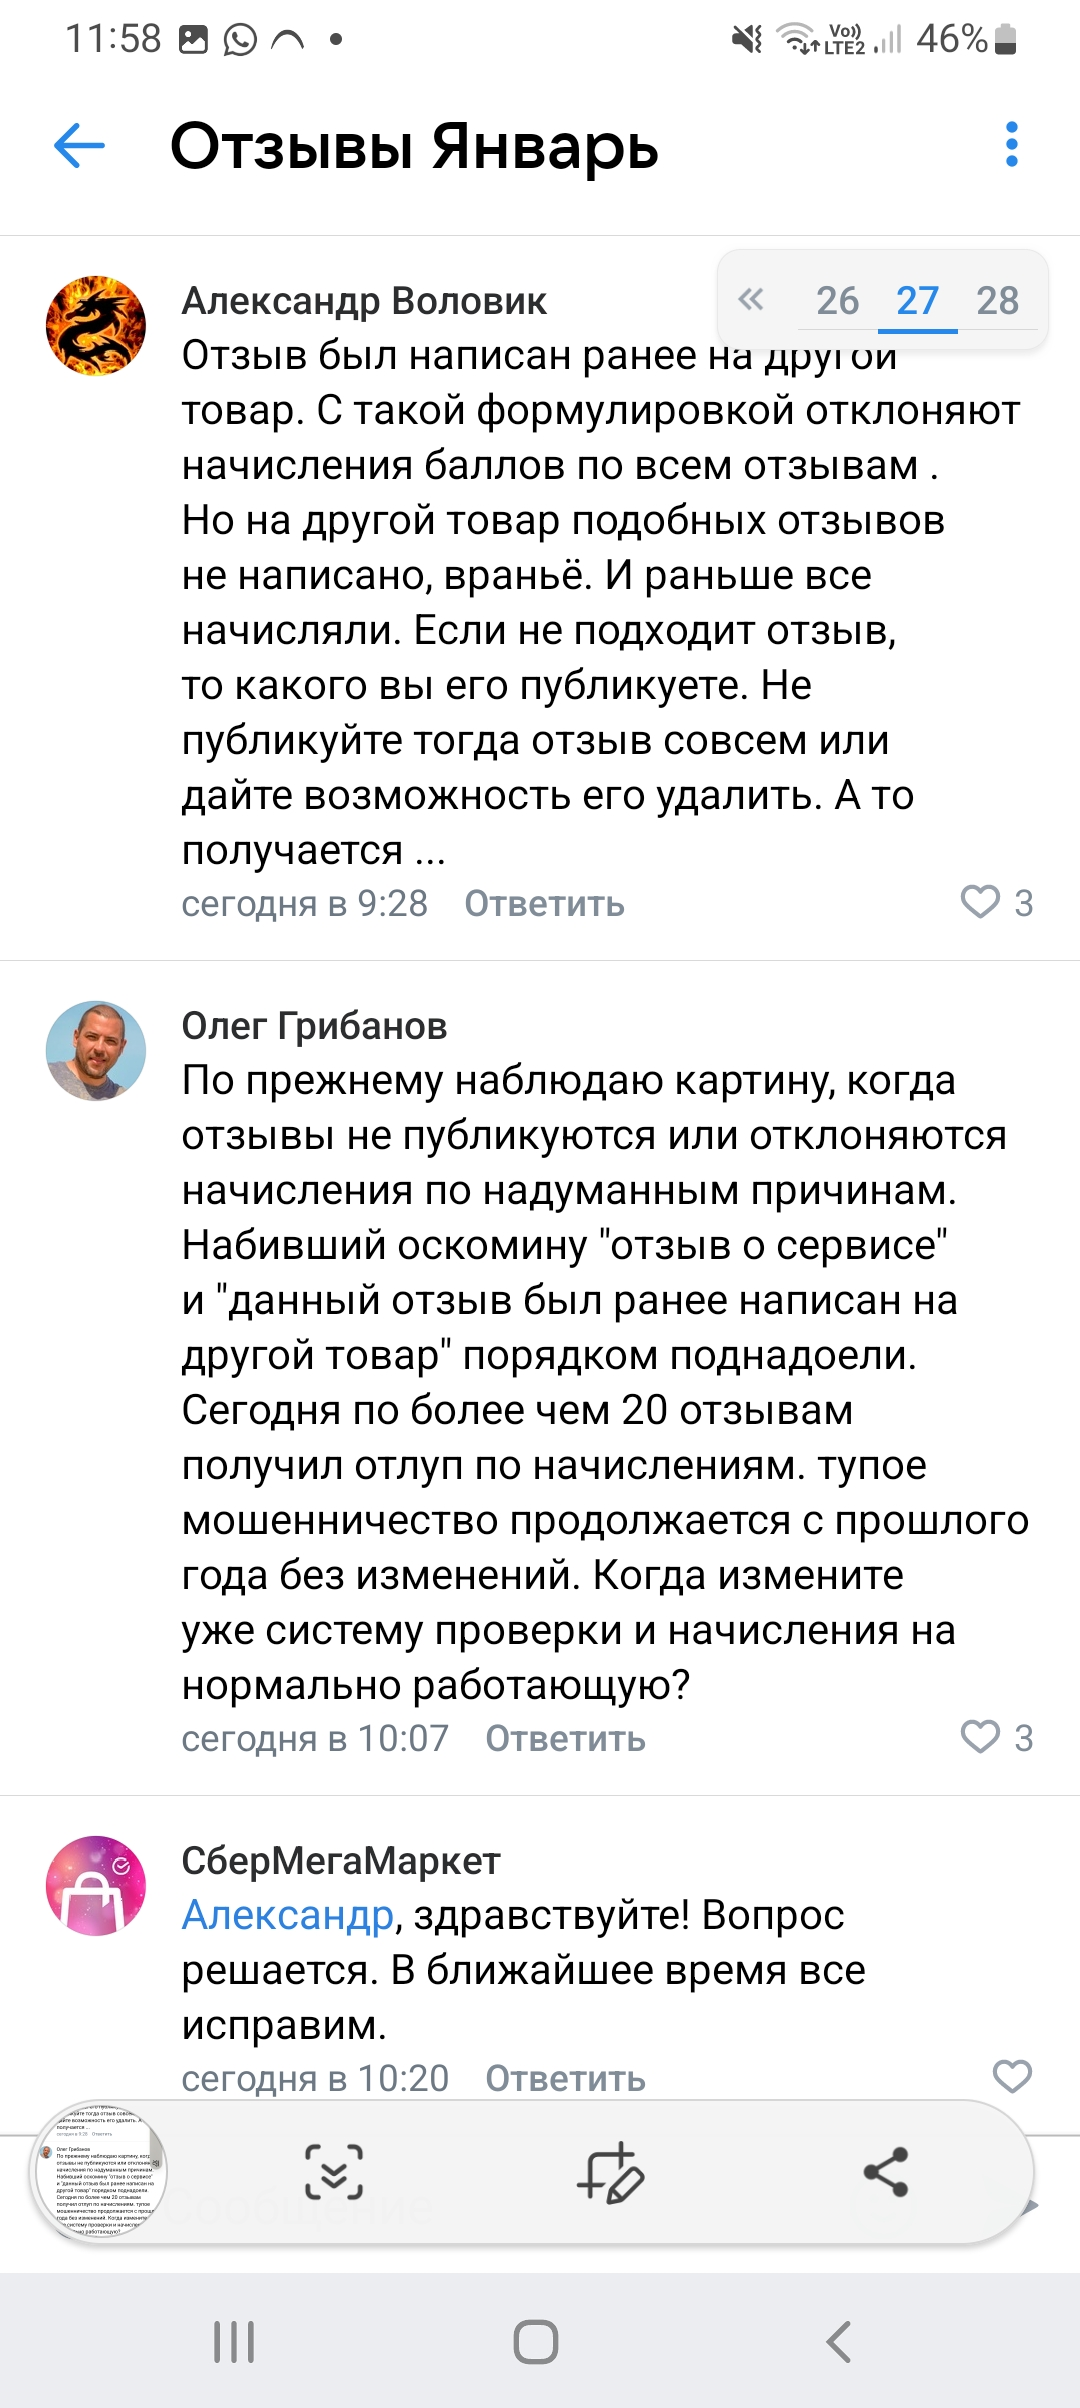Go to page 28
The width and height of the screenshot is (1080, 2408).
click(x=997, y=300)
